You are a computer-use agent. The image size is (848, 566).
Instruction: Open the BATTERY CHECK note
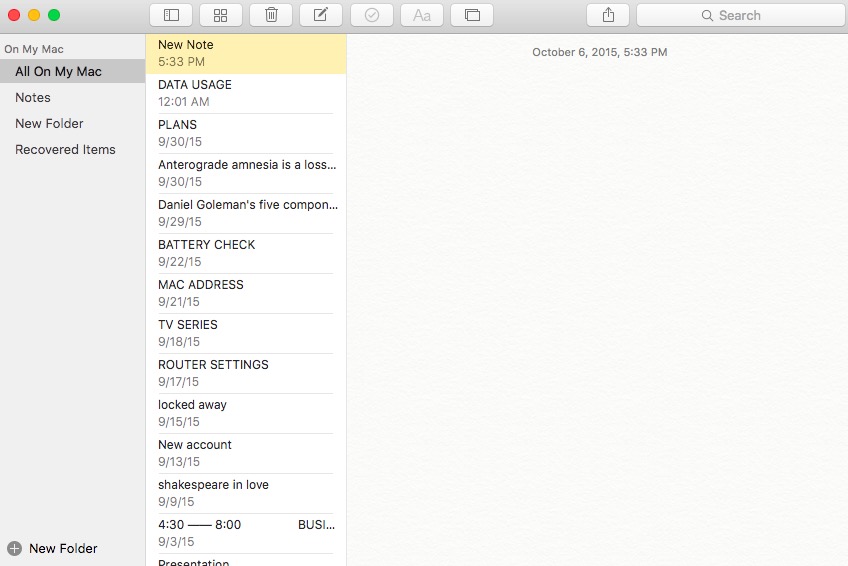pos(246,254)
